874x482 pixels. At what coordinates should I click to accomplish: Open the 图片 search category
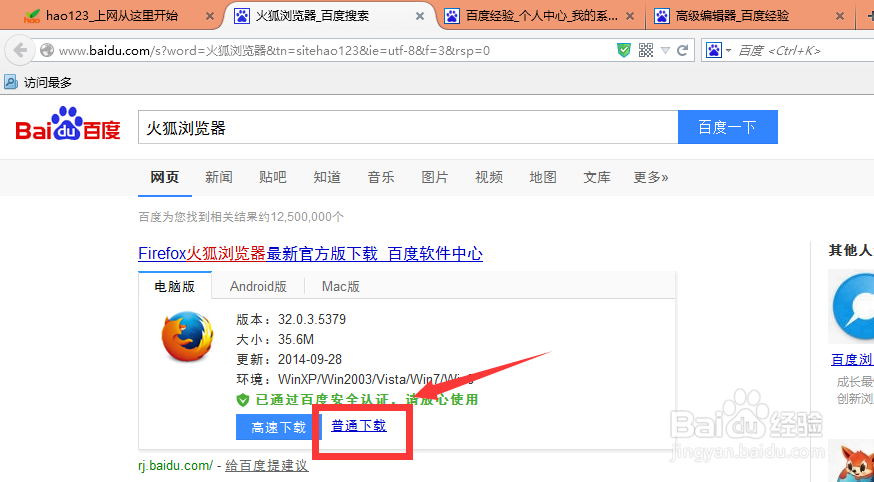[435, 177]
